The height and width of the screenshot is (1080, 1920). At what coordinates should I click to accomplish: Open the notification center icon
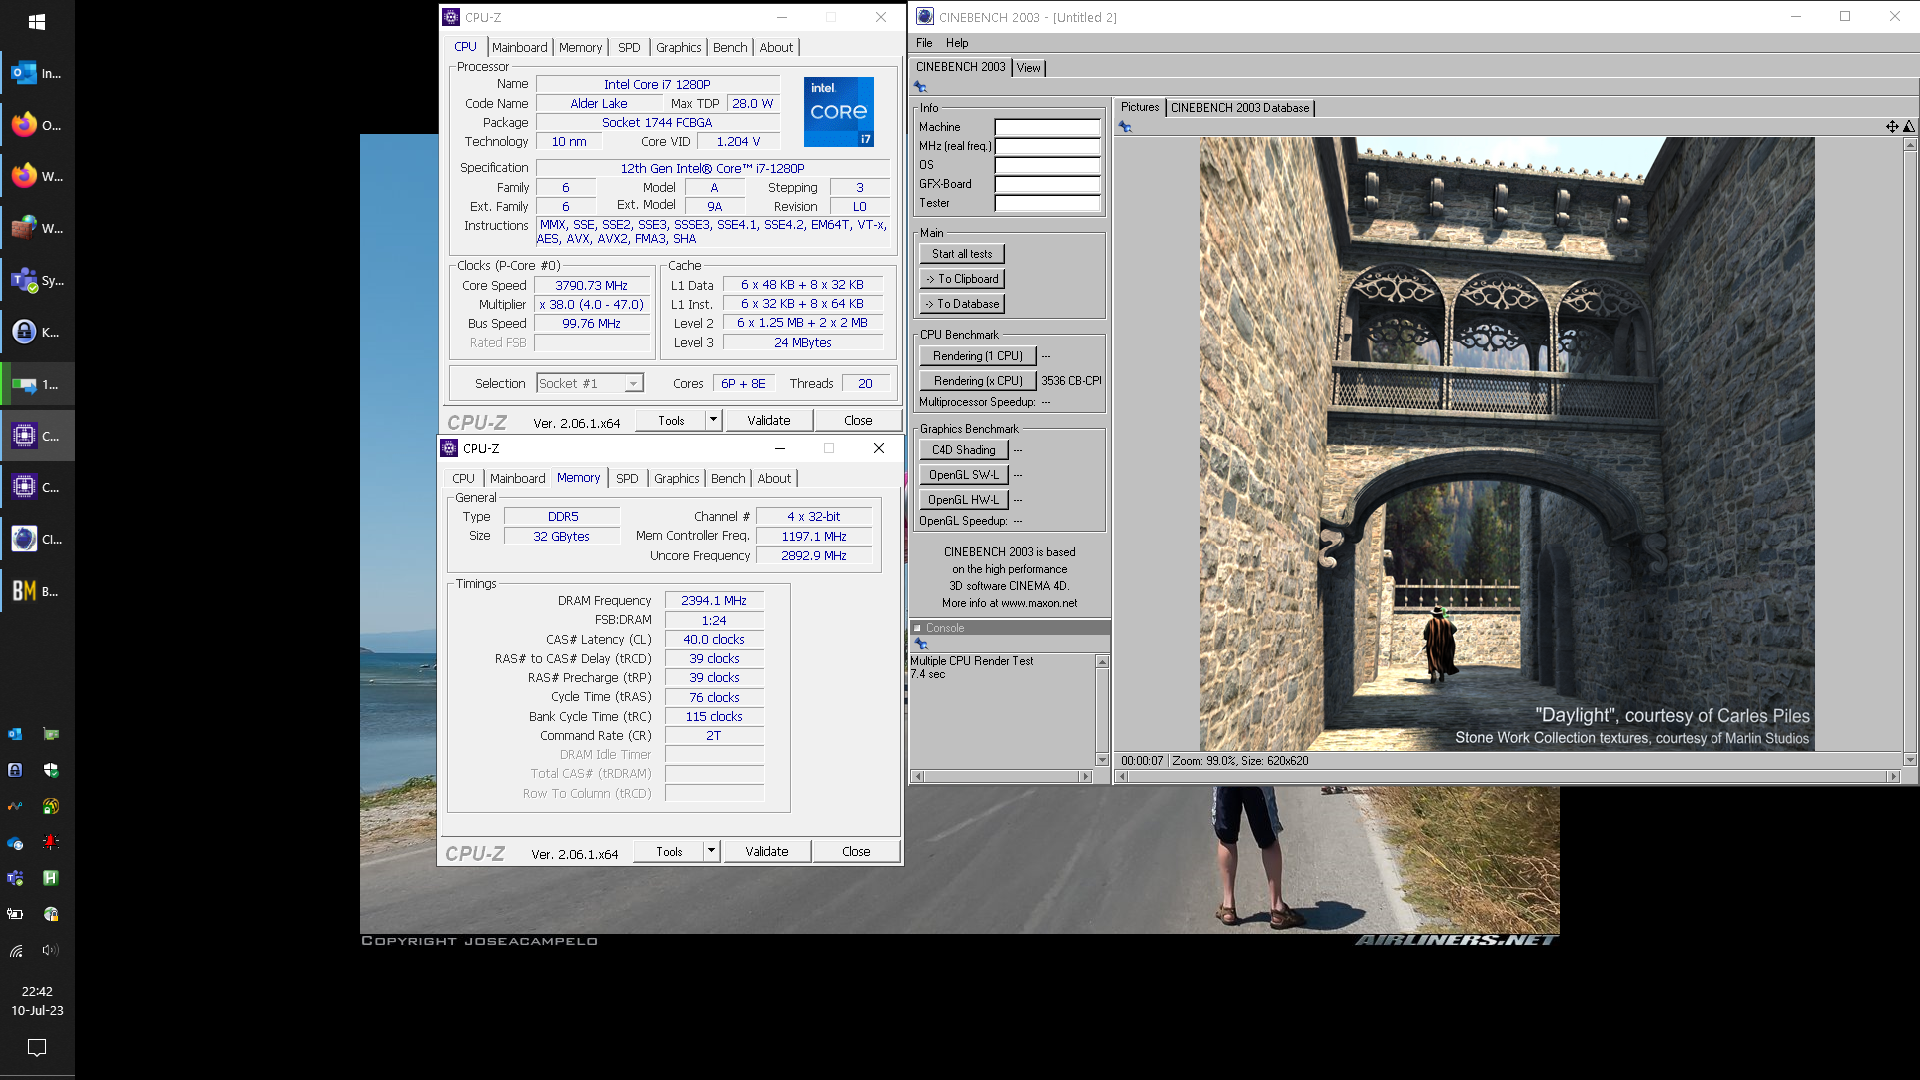37,1048
